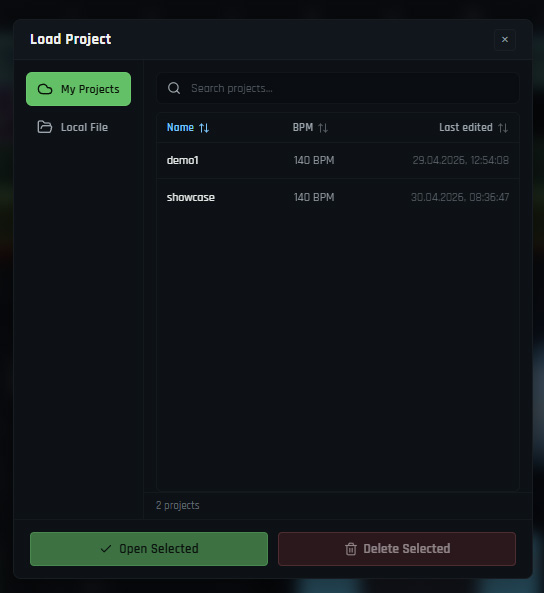Switch to the Local File tab
544x593 pixels.
(78, 127)
